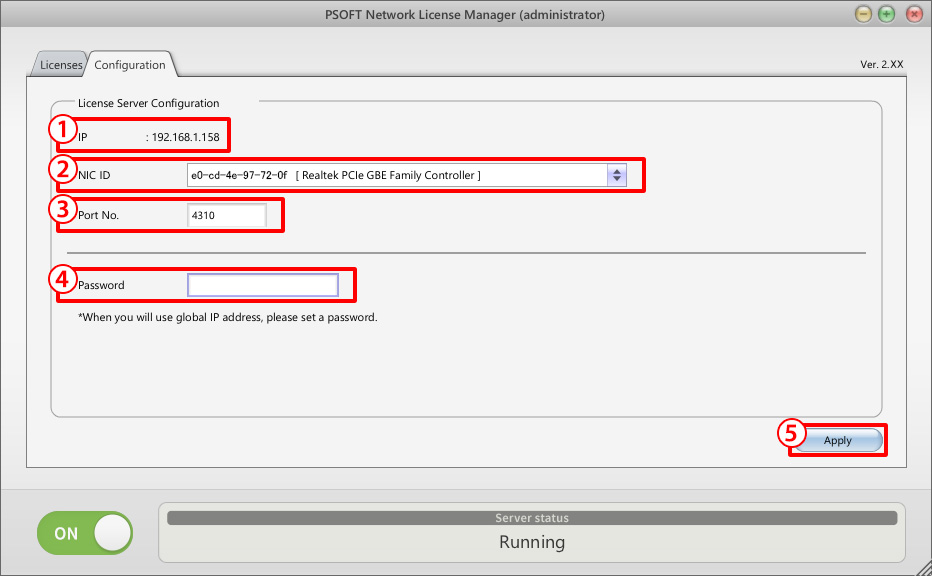Click the red circled number 5 marker

point(792,433)
